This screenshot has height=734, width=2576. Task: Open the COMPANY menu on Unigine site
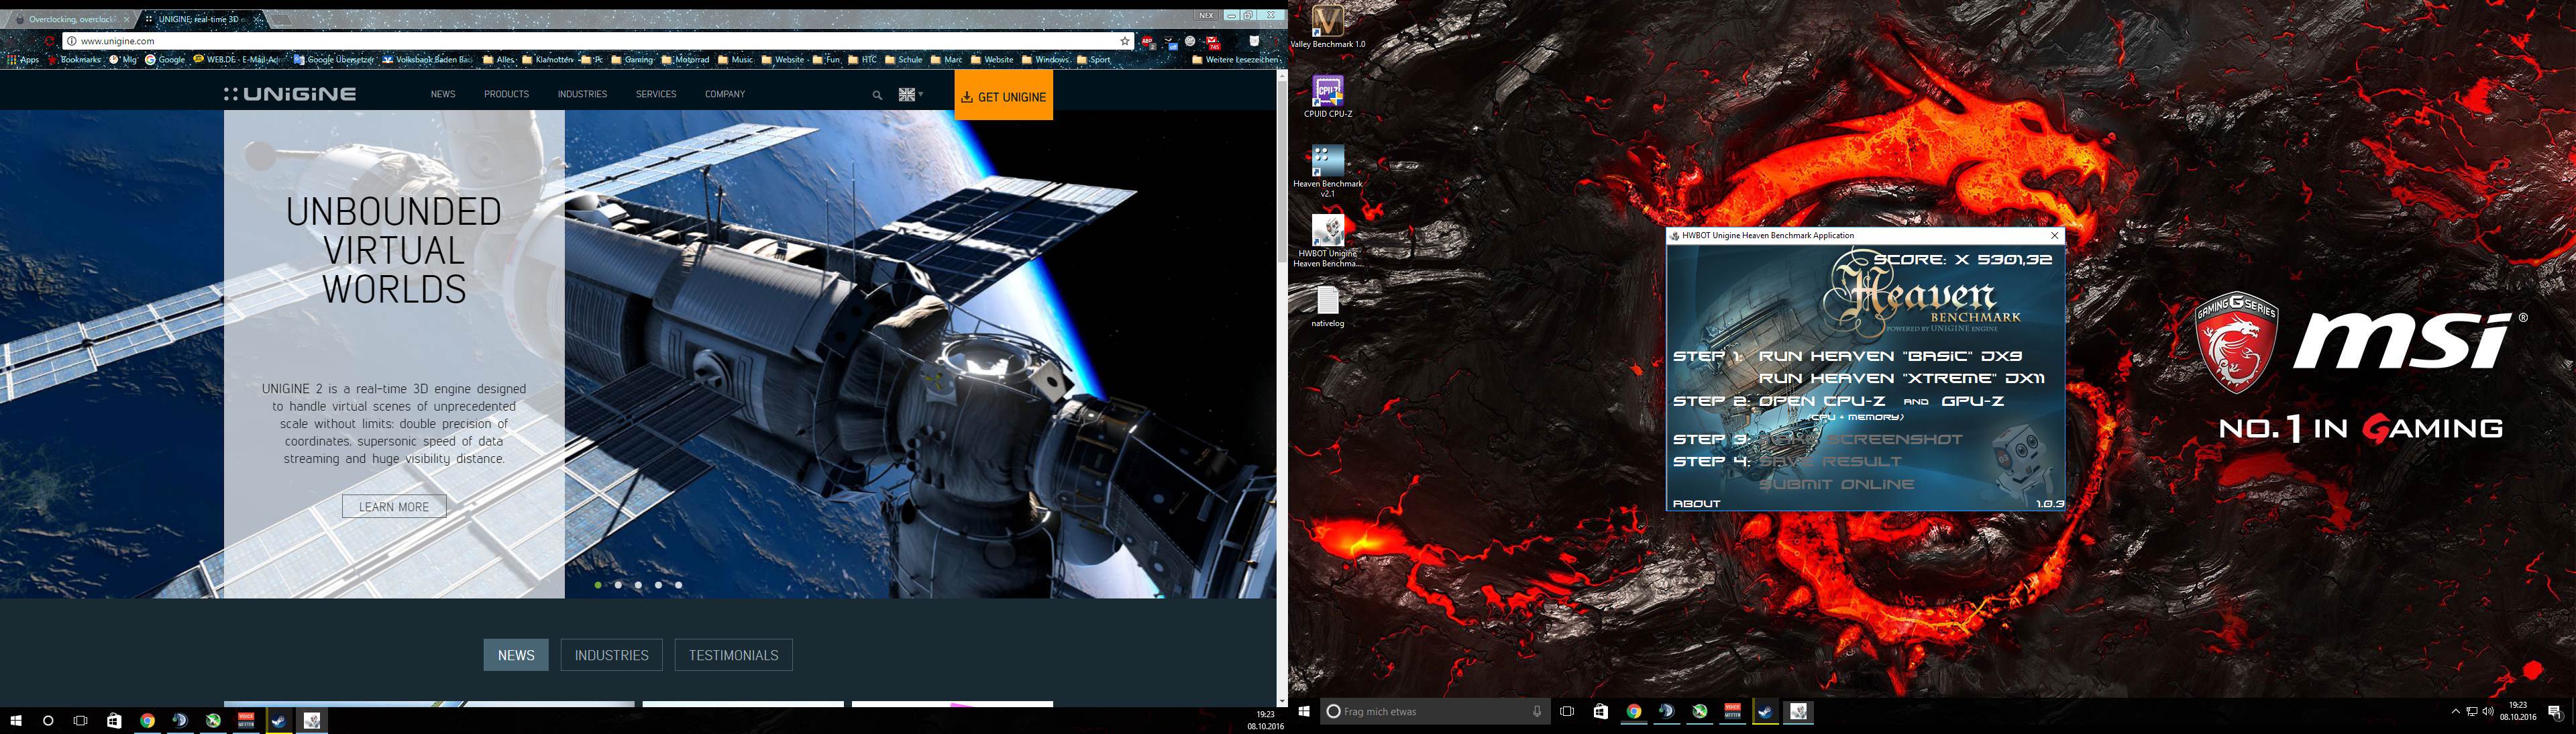[x=725, y=94]
